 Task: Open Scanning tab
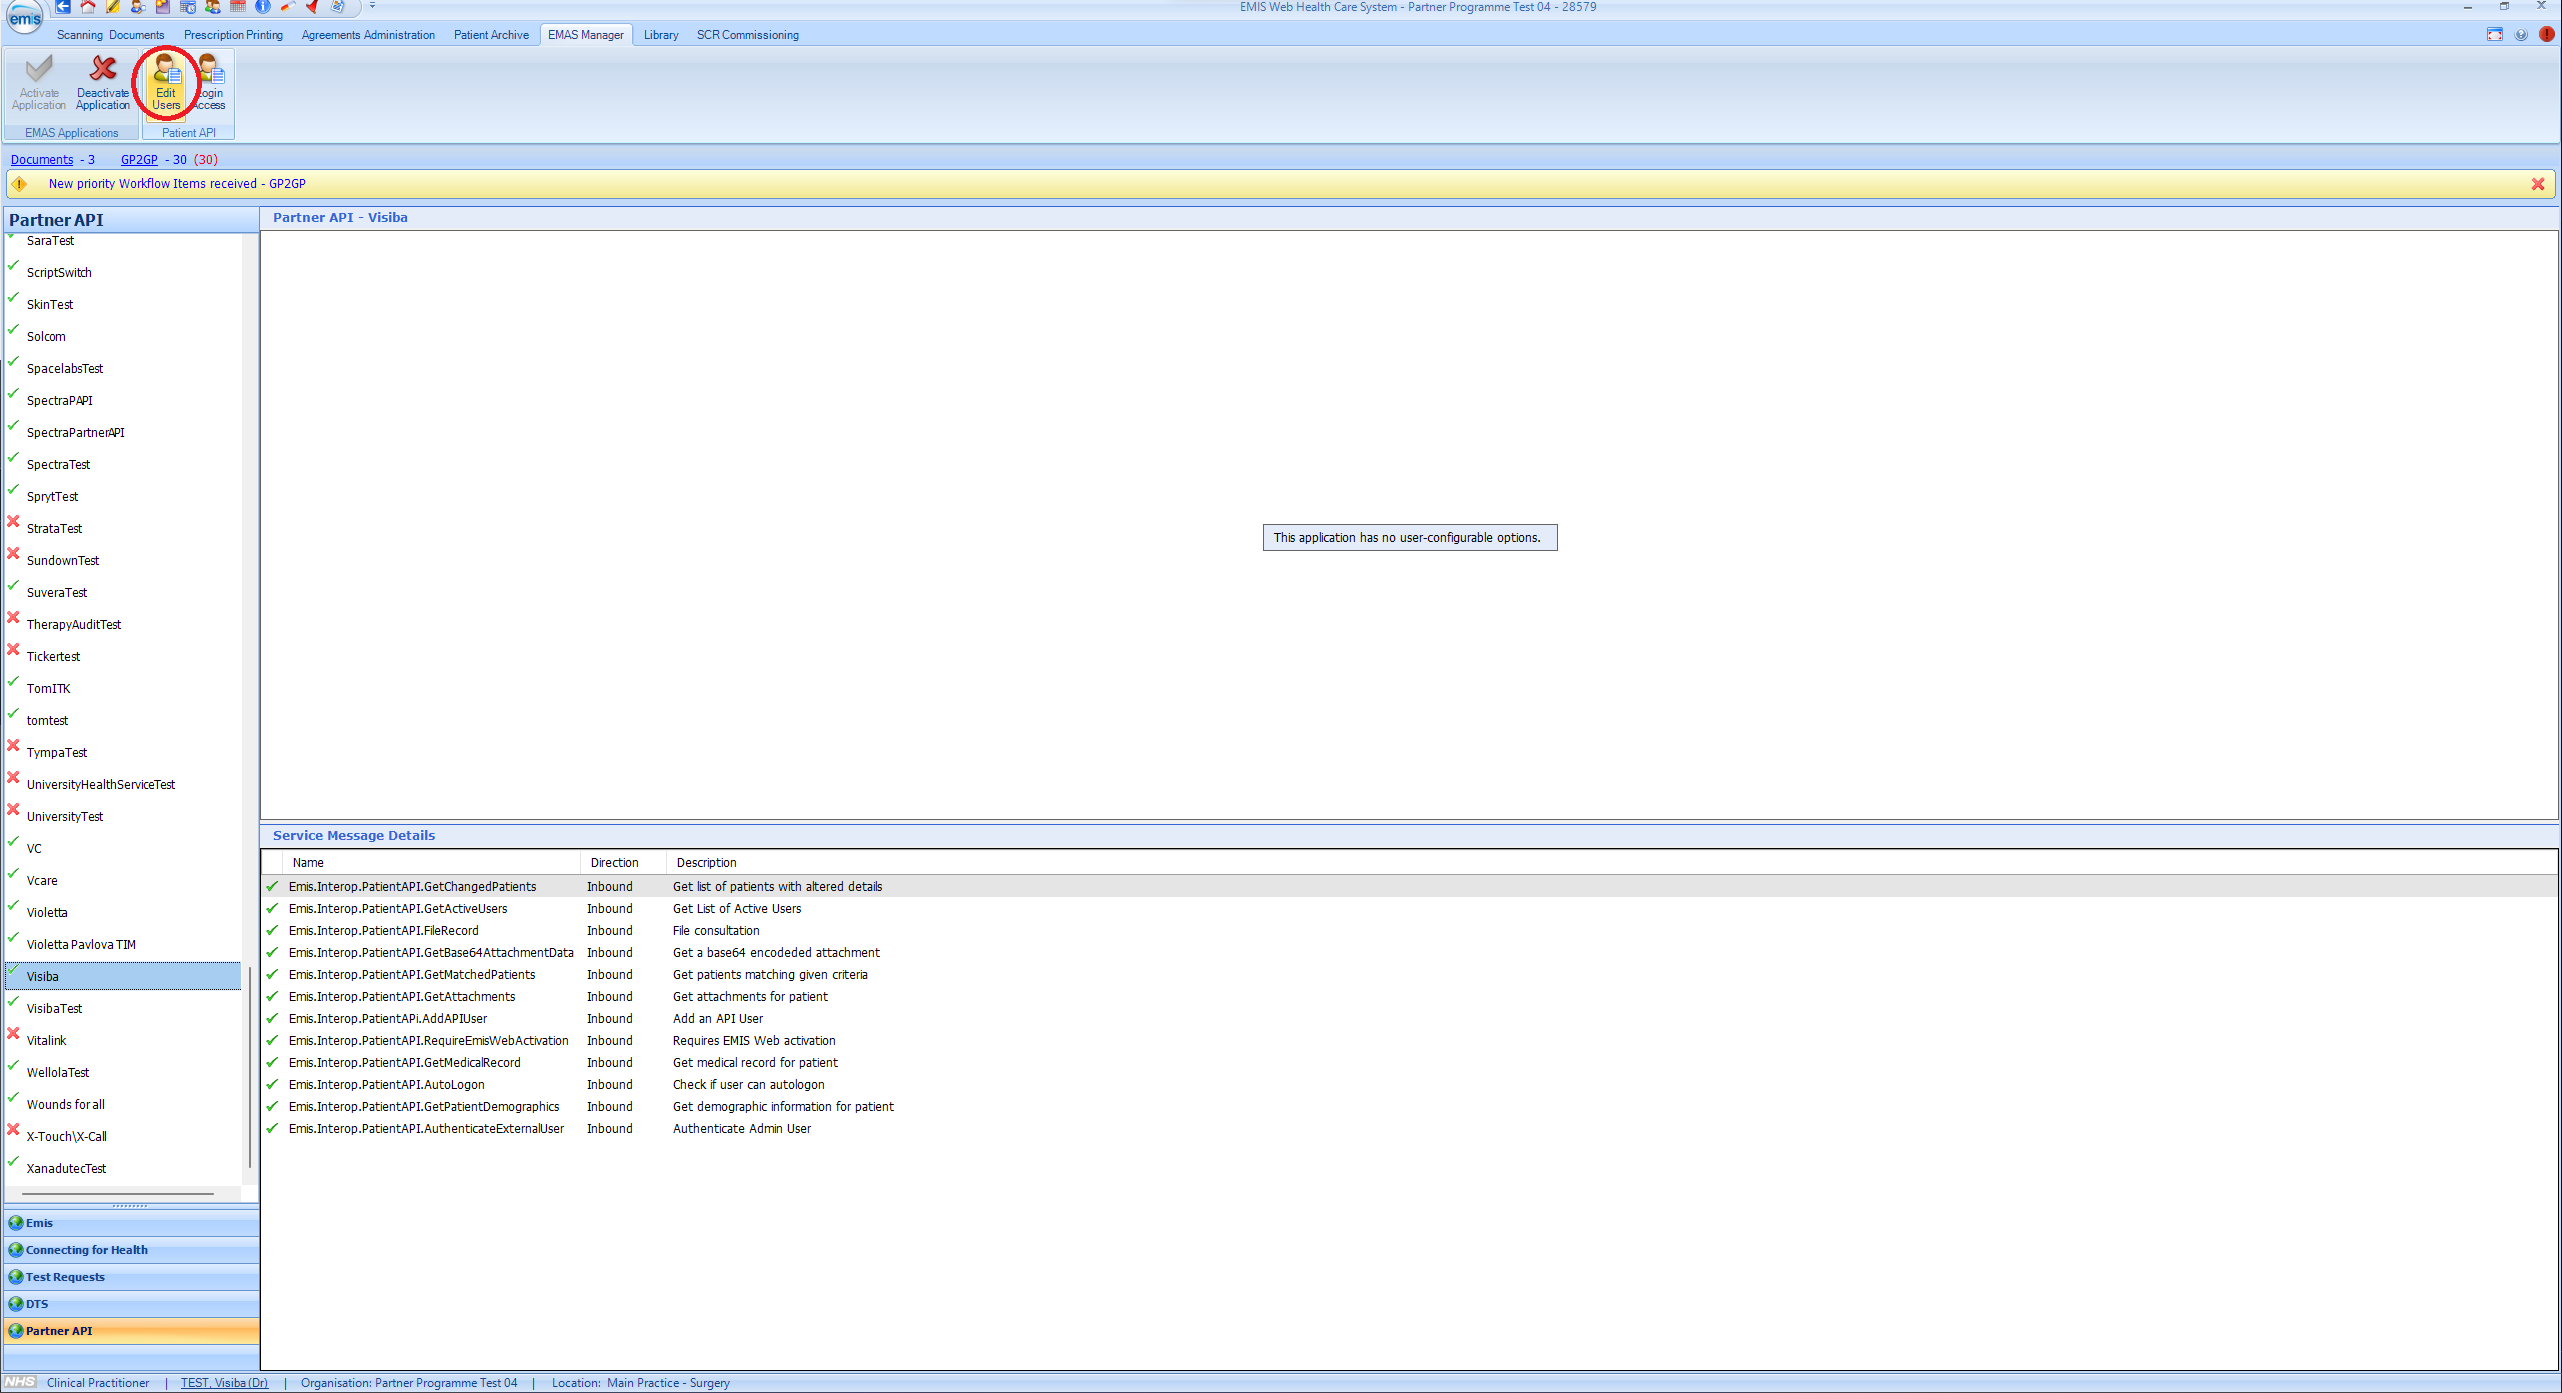click(x=80, y=35)
